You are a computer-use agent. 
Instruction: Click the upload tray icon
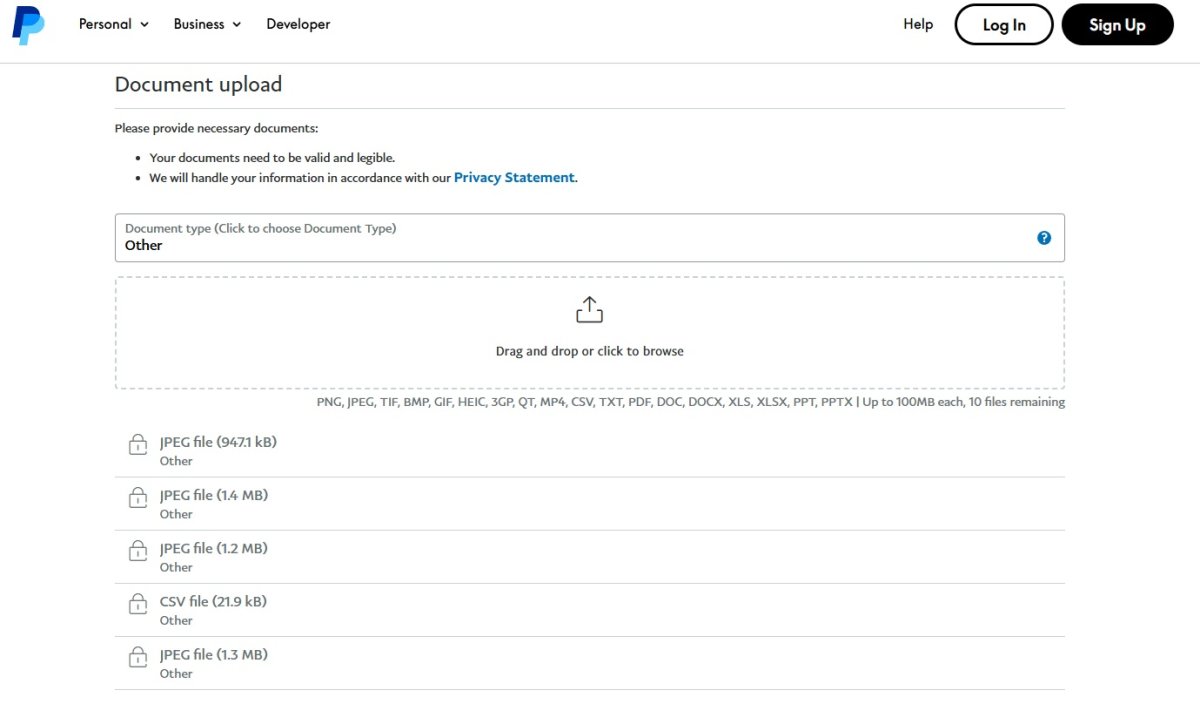590,310
